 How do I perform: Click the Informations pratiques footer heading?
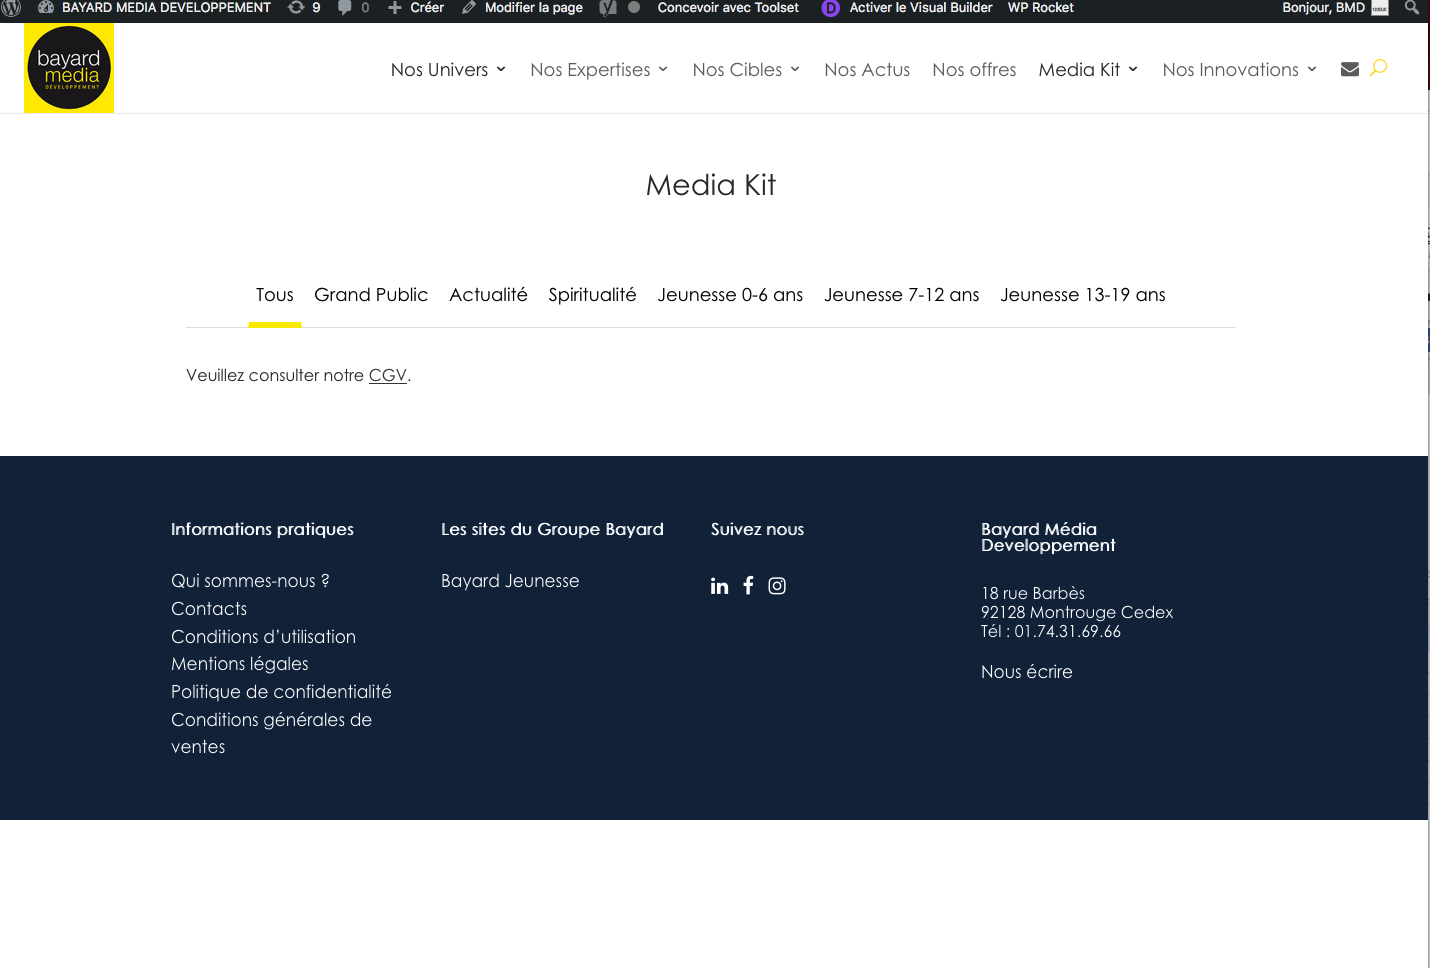coord(262,530)
